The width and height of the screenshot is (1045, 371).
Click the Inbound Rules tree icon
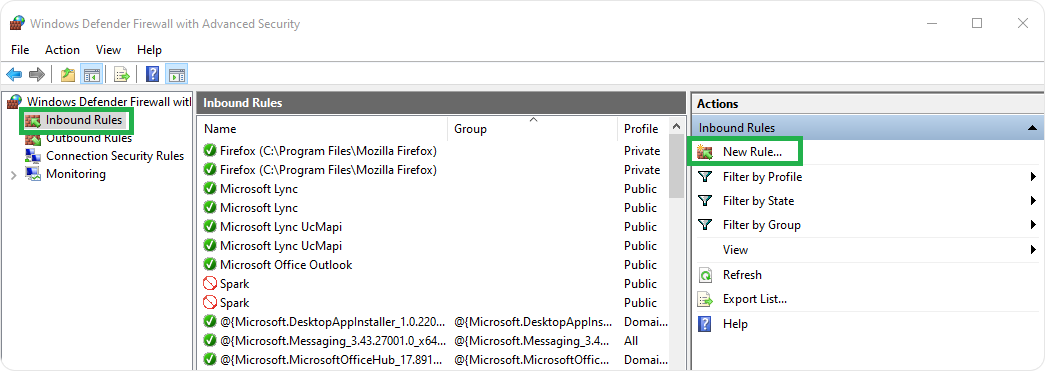(x=33, y=120)
